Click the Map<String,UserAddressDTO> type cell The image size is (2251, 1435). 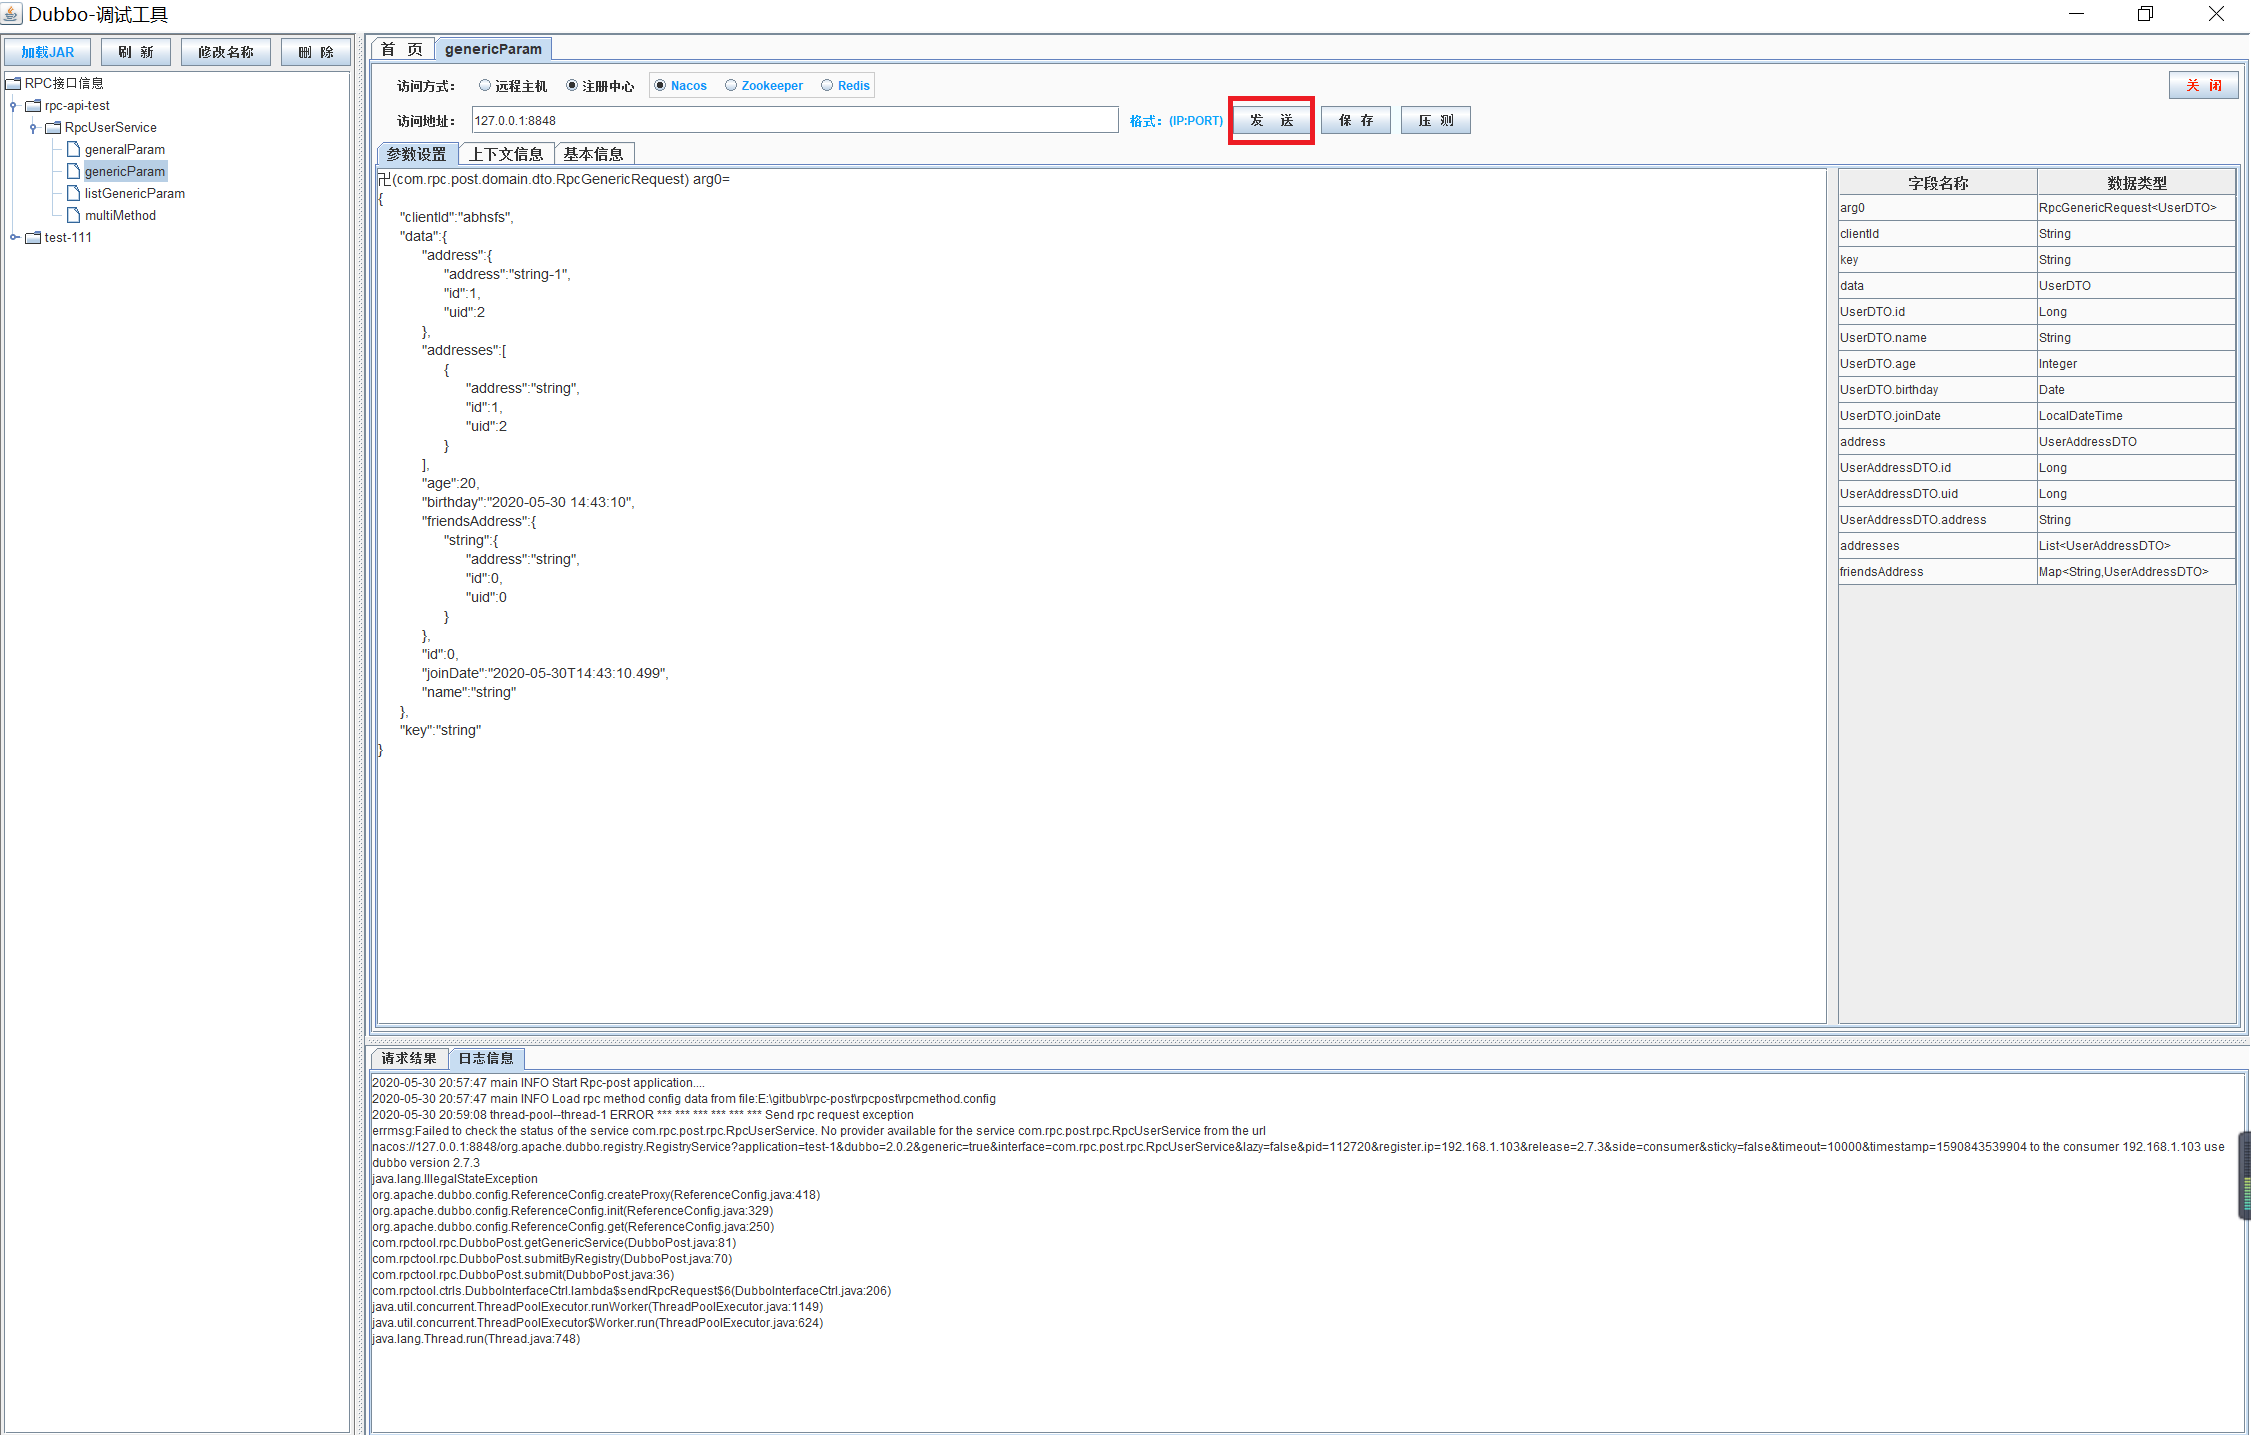click(x=2136, y=571)
